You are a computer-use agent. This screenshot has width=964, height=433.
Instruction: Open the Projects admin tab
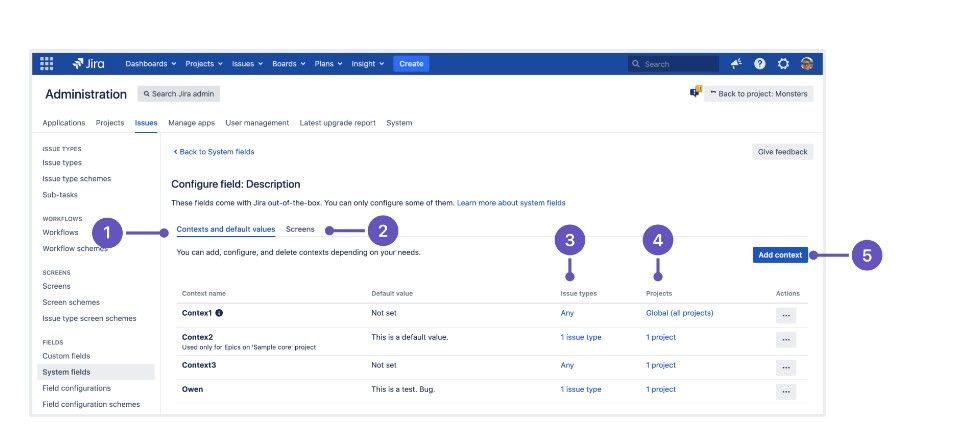point(110,123)
